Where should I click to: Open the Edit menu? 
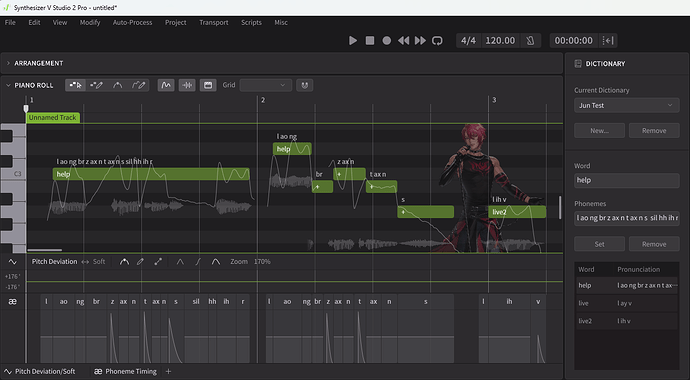(34, 22)
